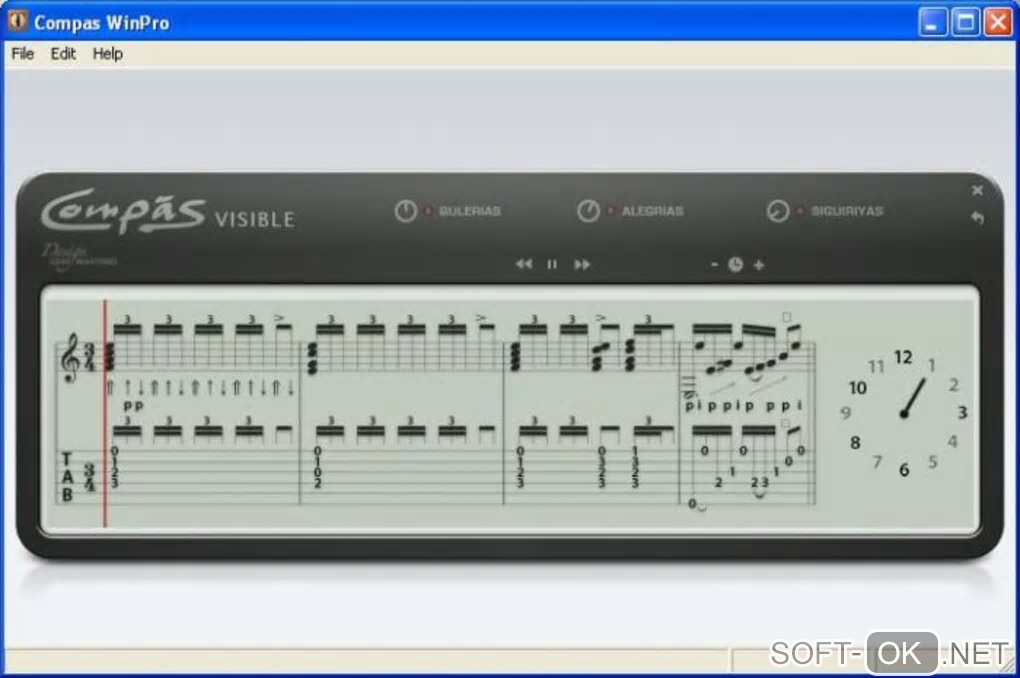The image size is (1020, 678).
Task: Click the TAB label on tablature staff
Action: pos(66,478)
